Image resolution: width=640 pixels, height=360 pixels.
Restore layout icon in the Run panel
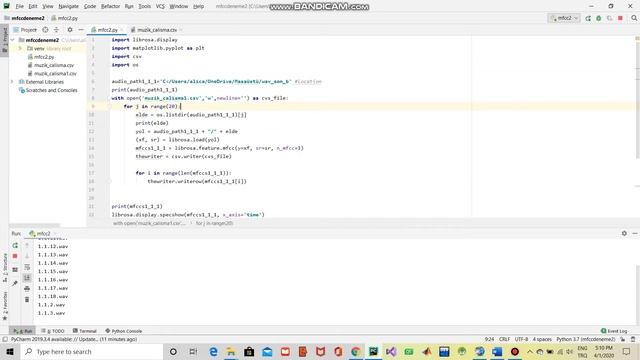[x=15, y=270]
